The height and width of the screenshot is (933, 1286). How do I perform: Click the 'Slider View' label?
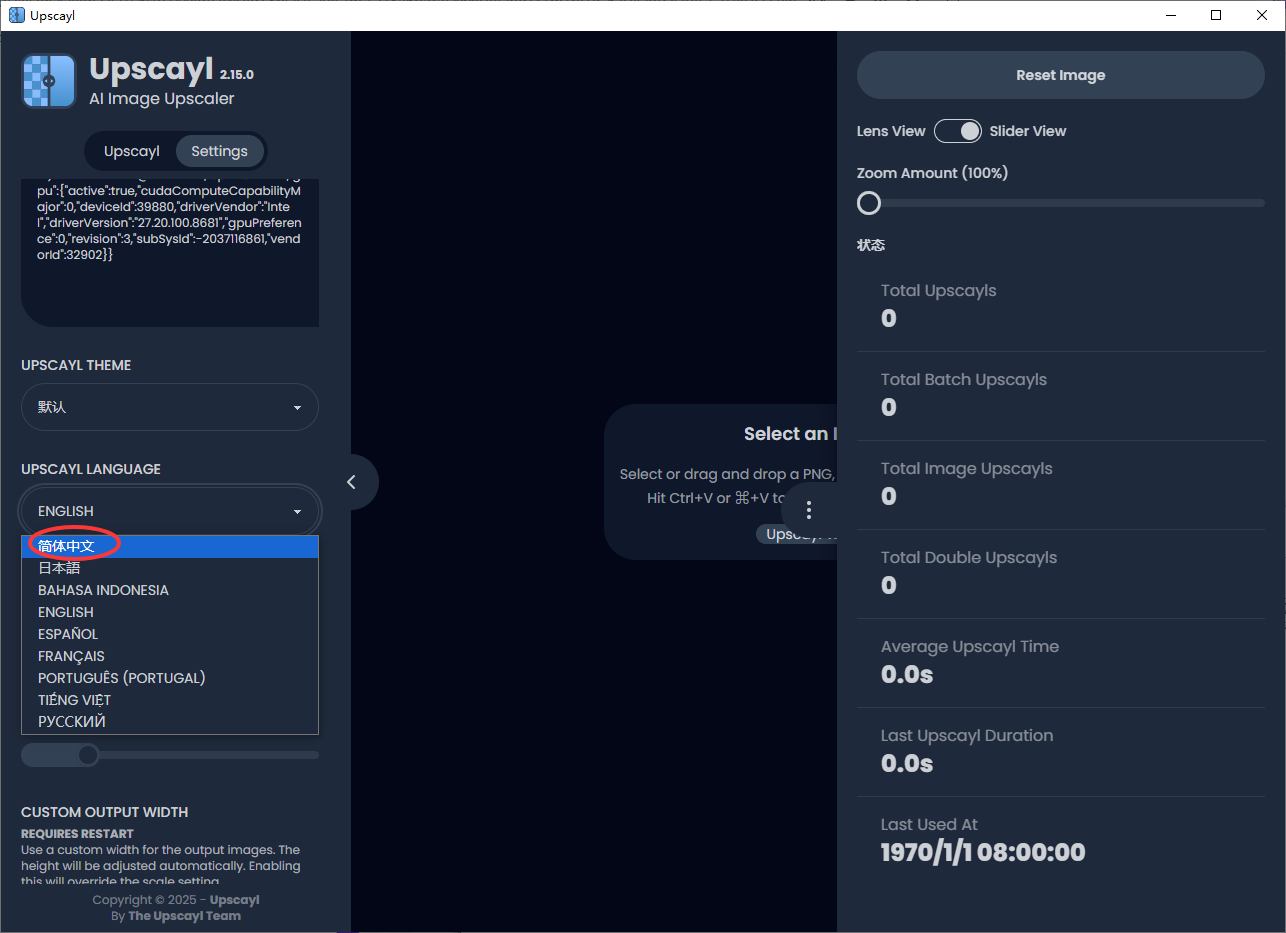(x=1028, y=131)
